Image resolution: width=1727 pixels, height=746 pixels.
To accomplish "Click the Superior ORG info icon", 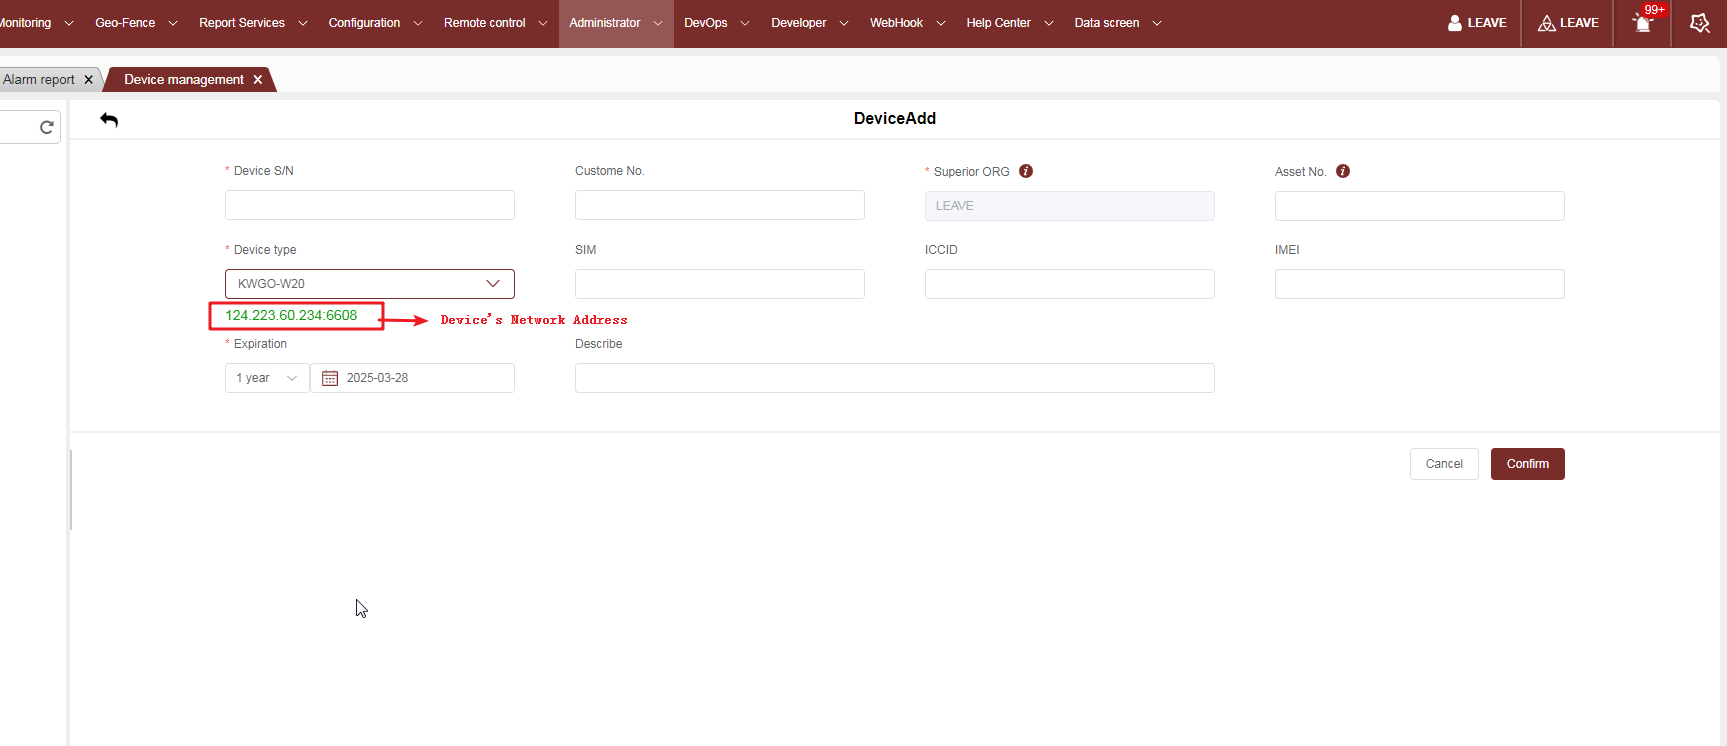I will (x=1026, y=171).
